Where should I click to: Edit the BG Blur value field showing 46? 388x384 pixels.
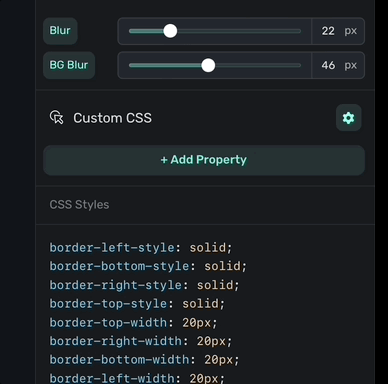[328, 65]
